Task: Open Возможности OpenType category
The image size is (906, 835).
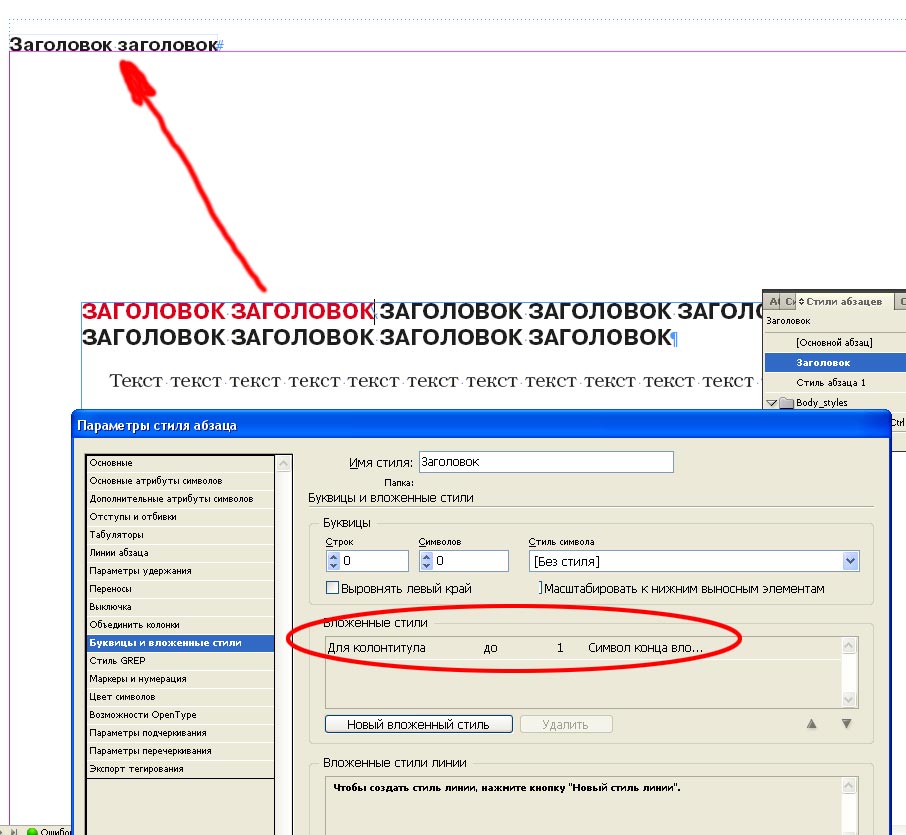Action: pos(180,715)
